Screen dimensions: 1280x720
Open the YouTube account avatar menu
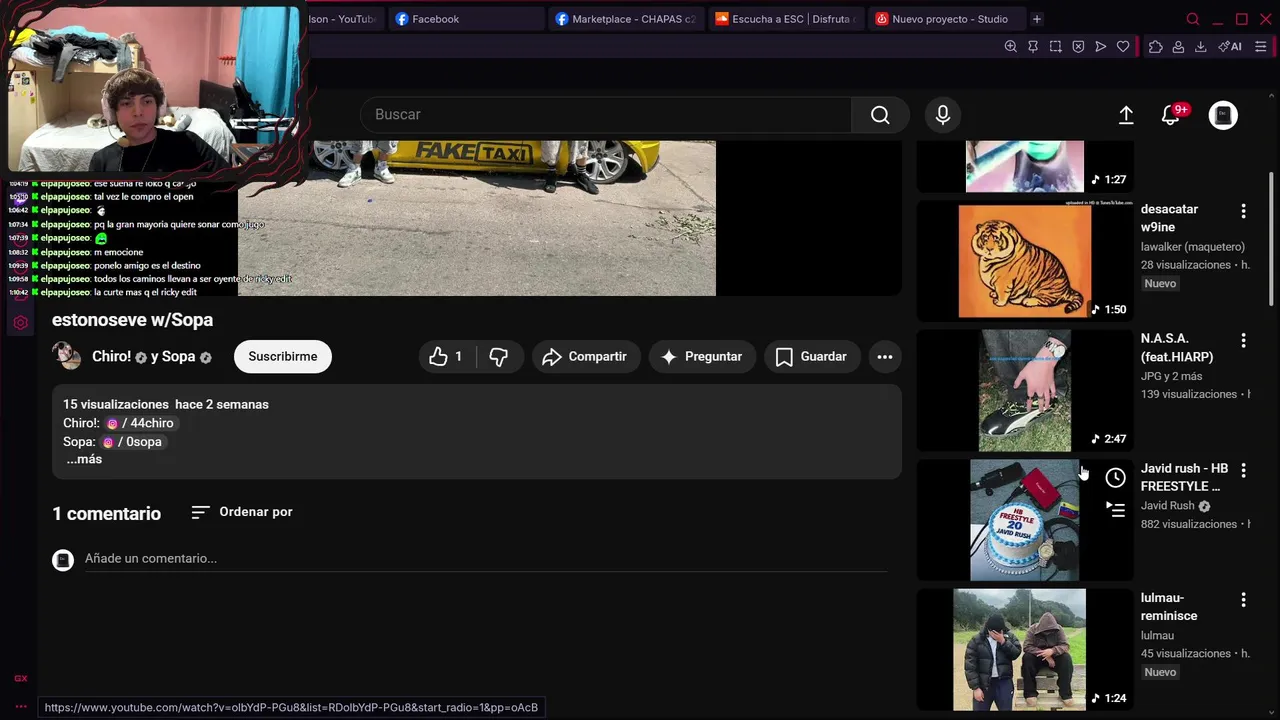tap(1223, 115)
